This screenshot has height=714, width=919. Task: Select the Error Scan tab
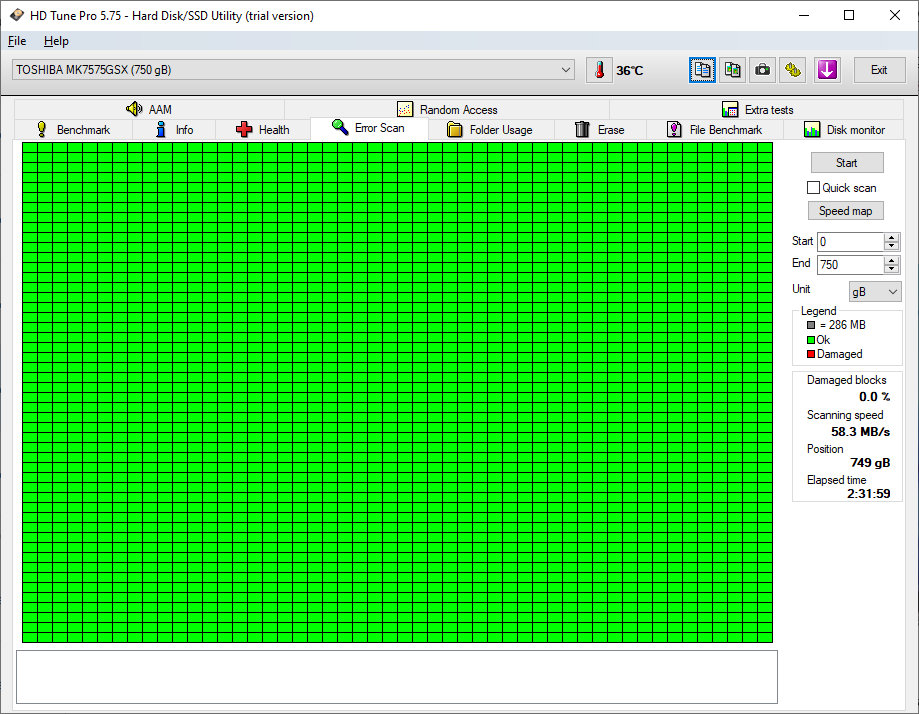coord(369,128)
